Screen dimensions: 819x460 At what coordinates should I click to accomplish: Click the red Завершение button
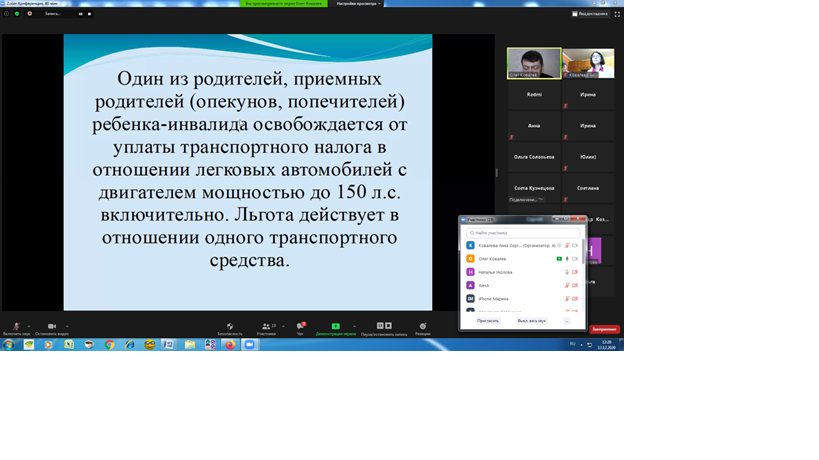604,329
